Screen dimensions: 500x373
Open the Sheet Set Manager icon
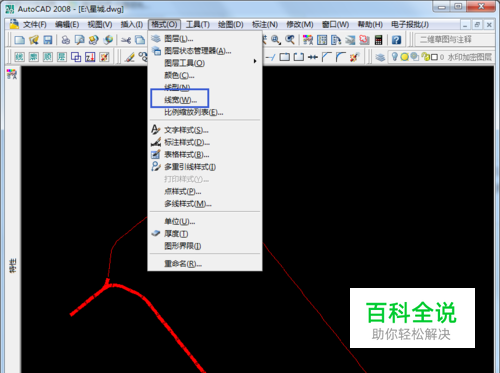click(350, 40)
